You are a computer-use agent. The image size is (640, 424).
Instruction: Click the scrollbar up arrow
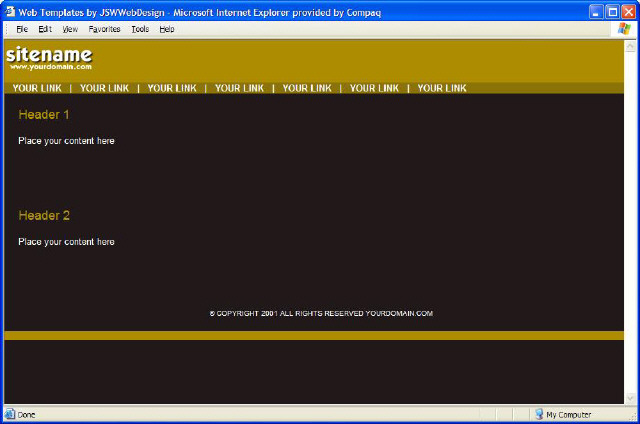630,46
